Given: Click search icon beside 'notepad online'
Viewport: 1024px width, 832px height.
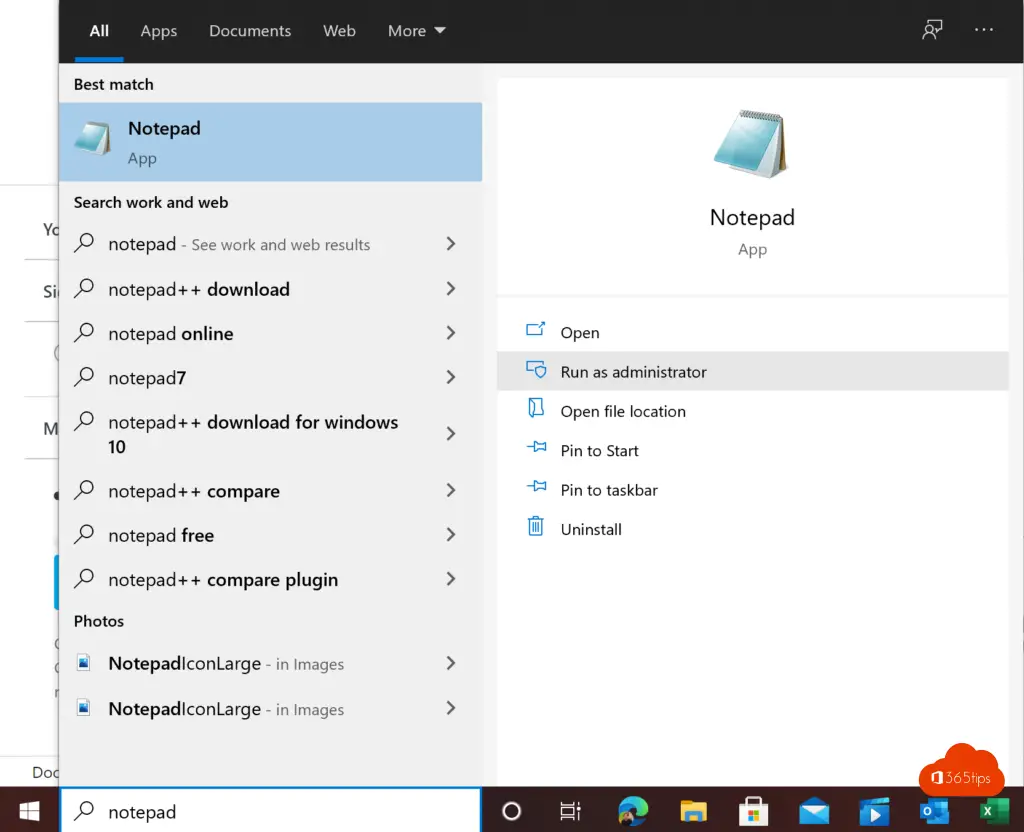Looking at the screenshot, I should coord(84,332).
